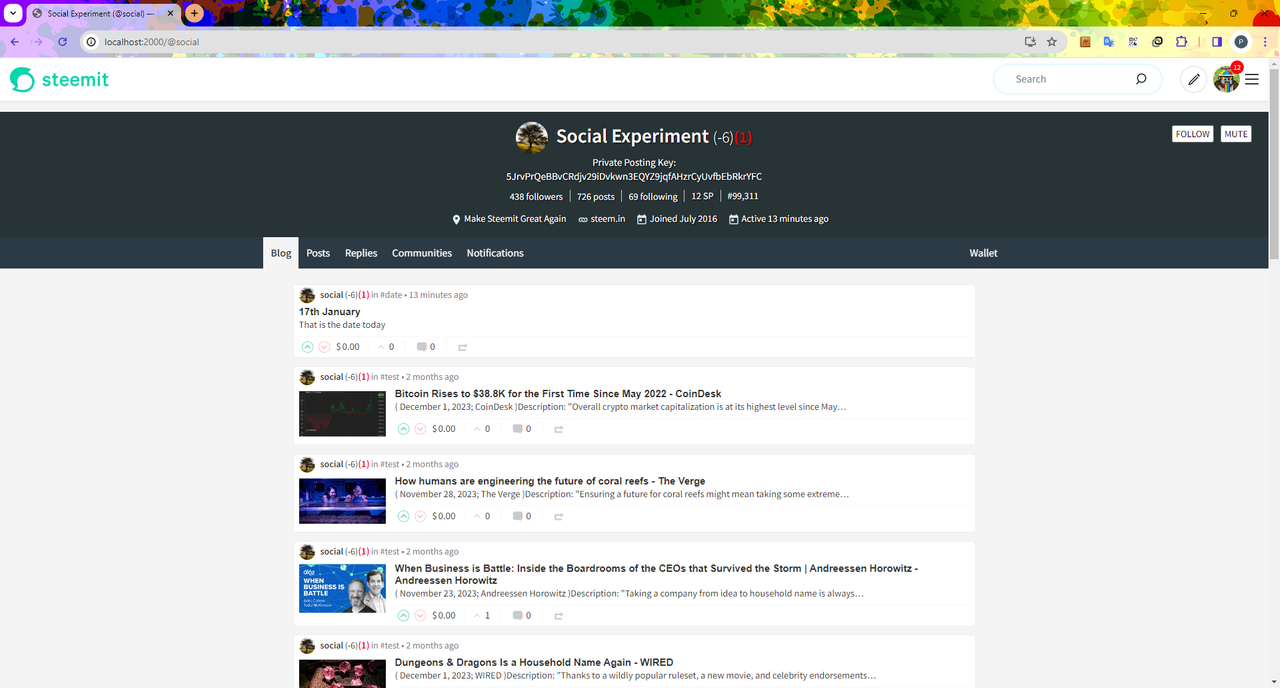
Task: Open comments icon on 17th January post
Action: [421, 347]
